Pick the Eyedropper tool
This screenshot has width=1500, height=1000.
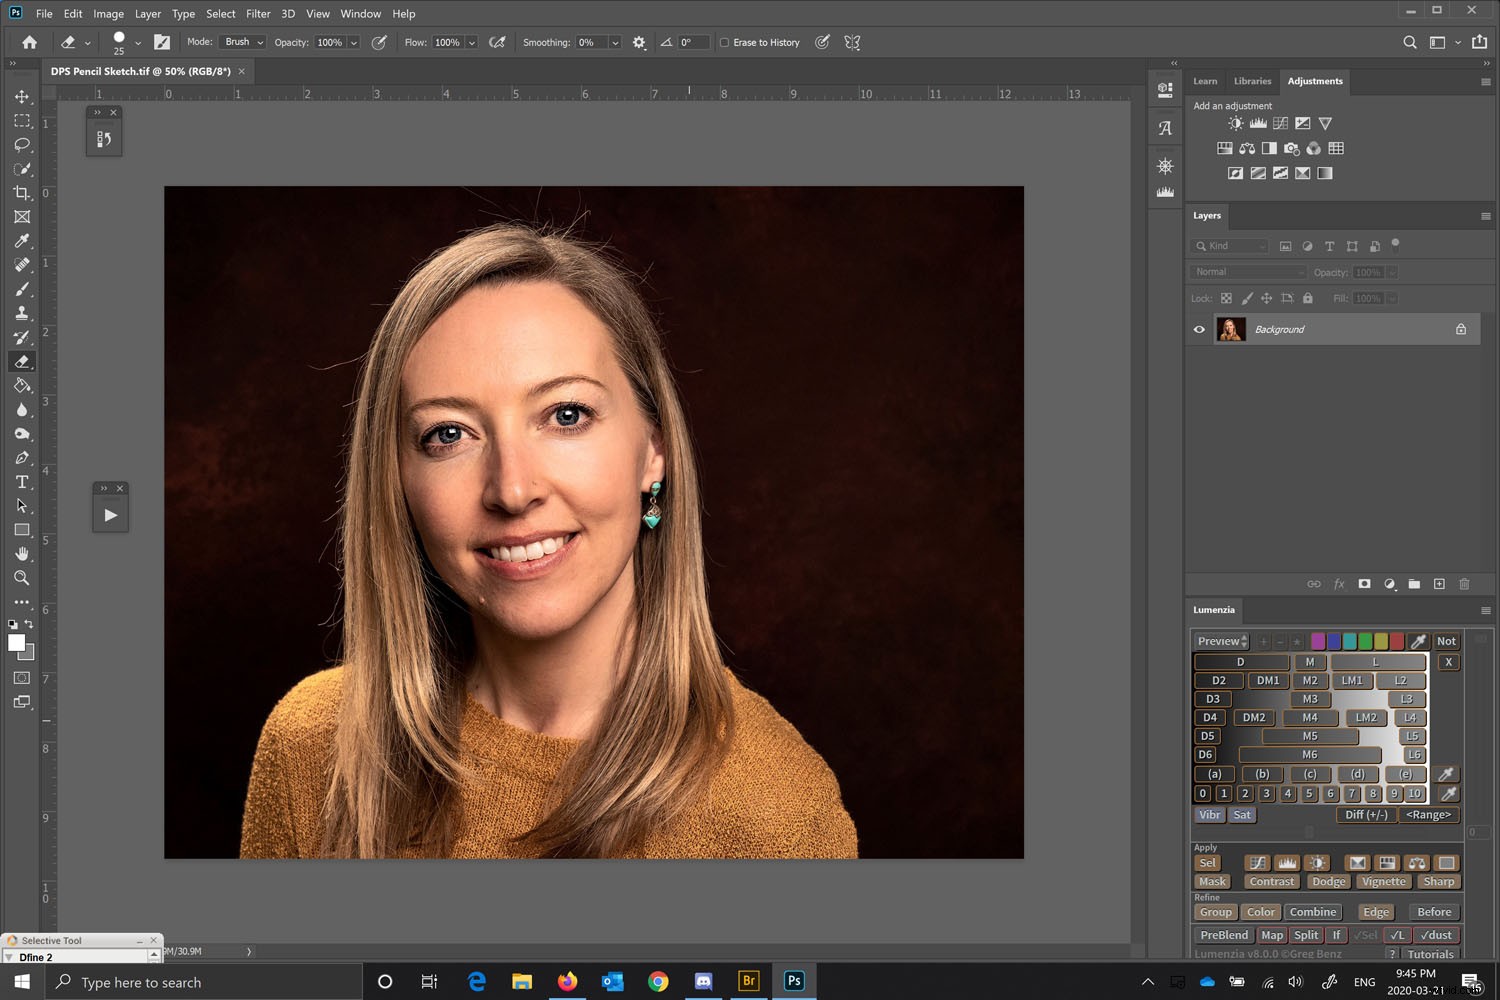[x=22, y=241]
